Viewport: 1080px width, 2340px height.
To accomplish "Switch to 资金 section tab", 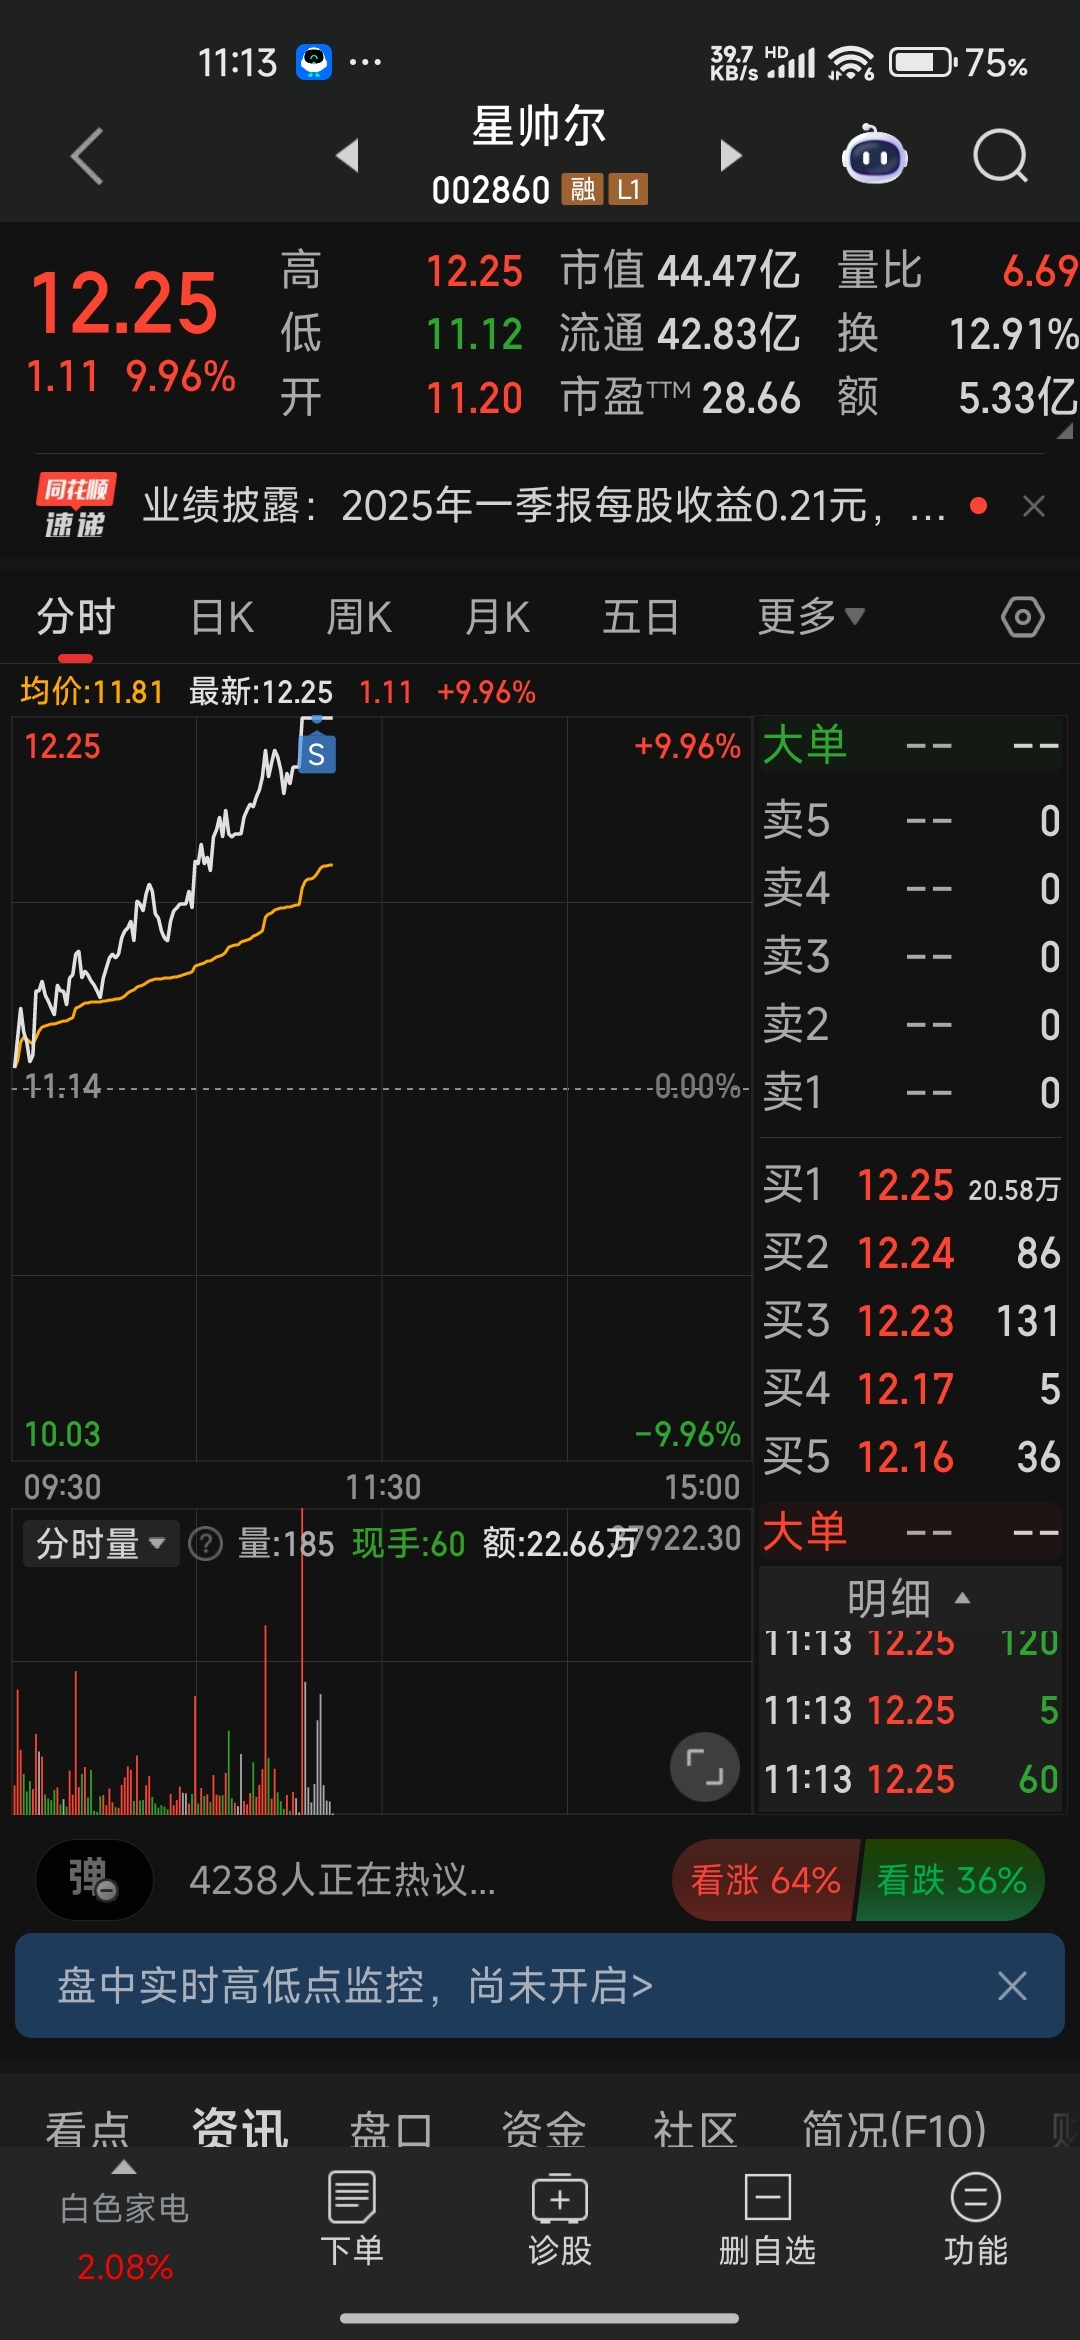I will click(x=544, y=2128).
